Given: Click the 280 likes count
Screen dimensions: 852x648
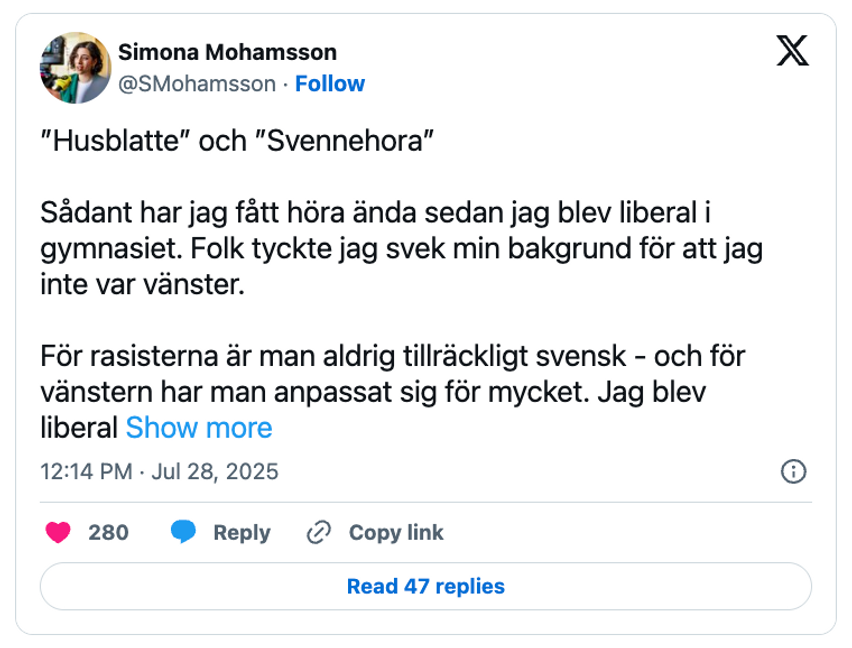Looking at the screenshot, I should (108, 532).
